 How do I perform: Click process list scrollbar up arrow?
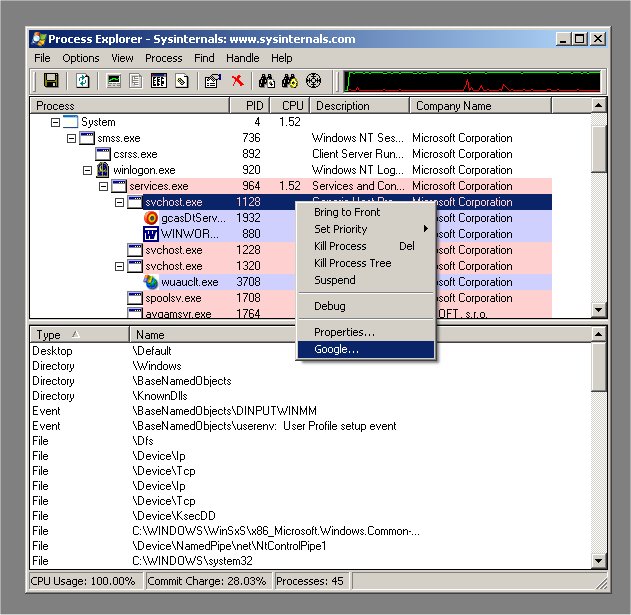(x=598, y=105)
